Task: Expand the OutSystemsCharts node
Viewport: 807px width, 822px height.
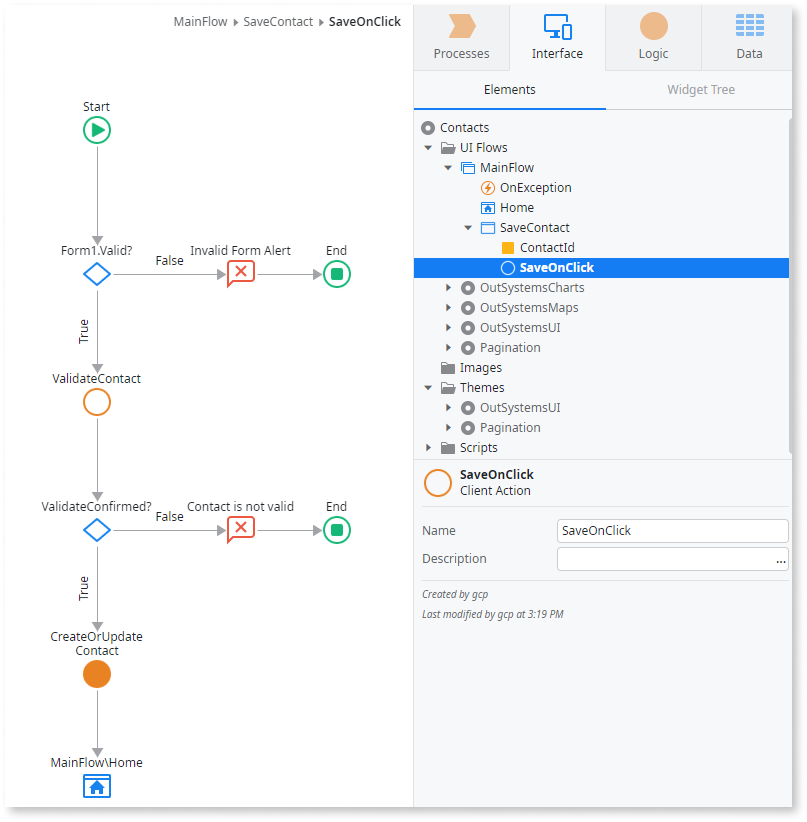Action: tap(448, 287)
